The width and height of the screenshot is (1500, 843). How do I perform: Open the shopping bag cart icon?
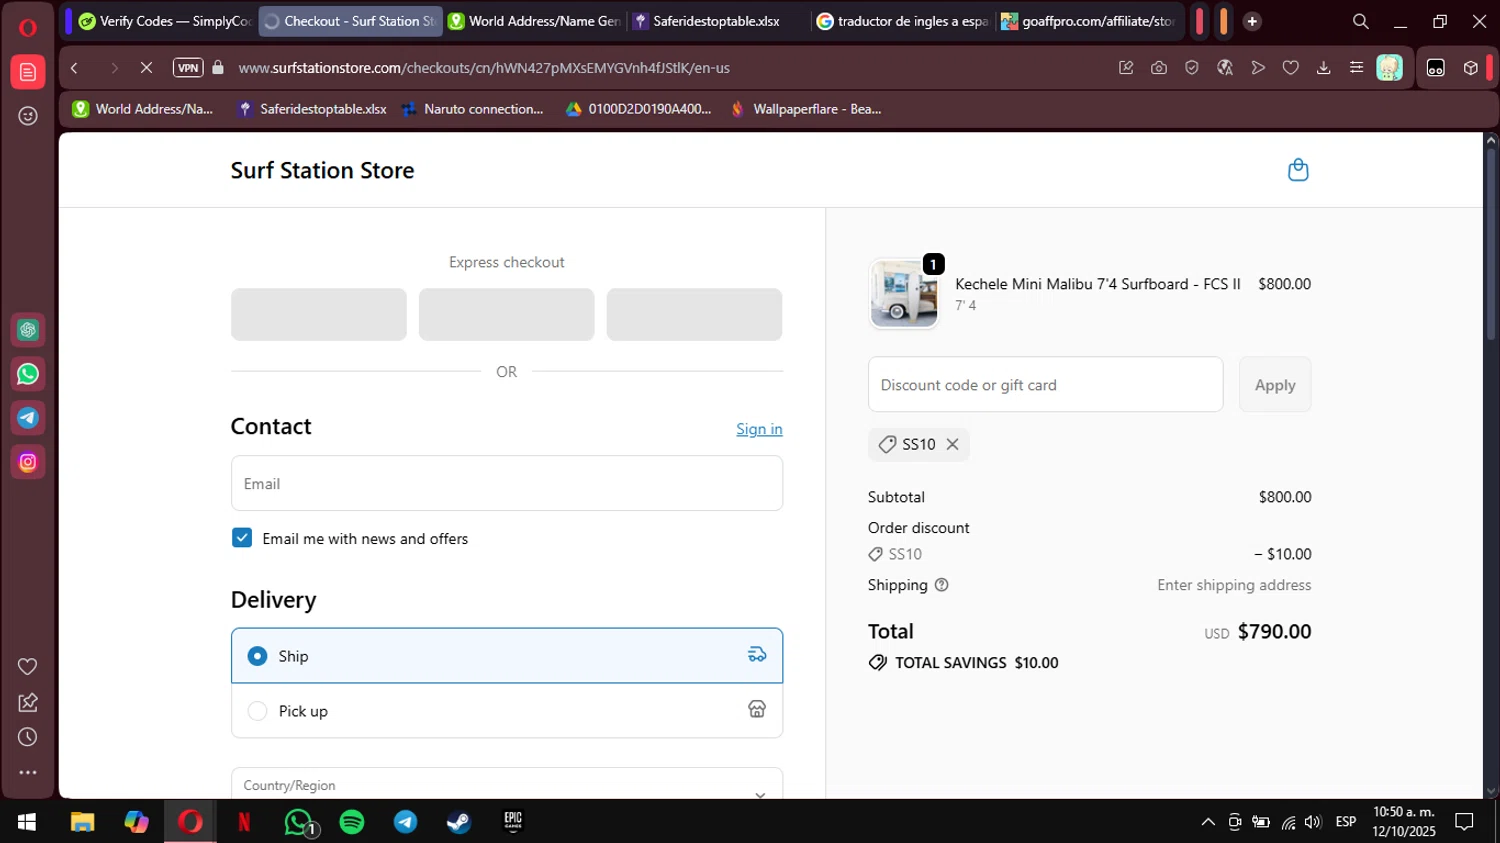tap(1298, 170)
